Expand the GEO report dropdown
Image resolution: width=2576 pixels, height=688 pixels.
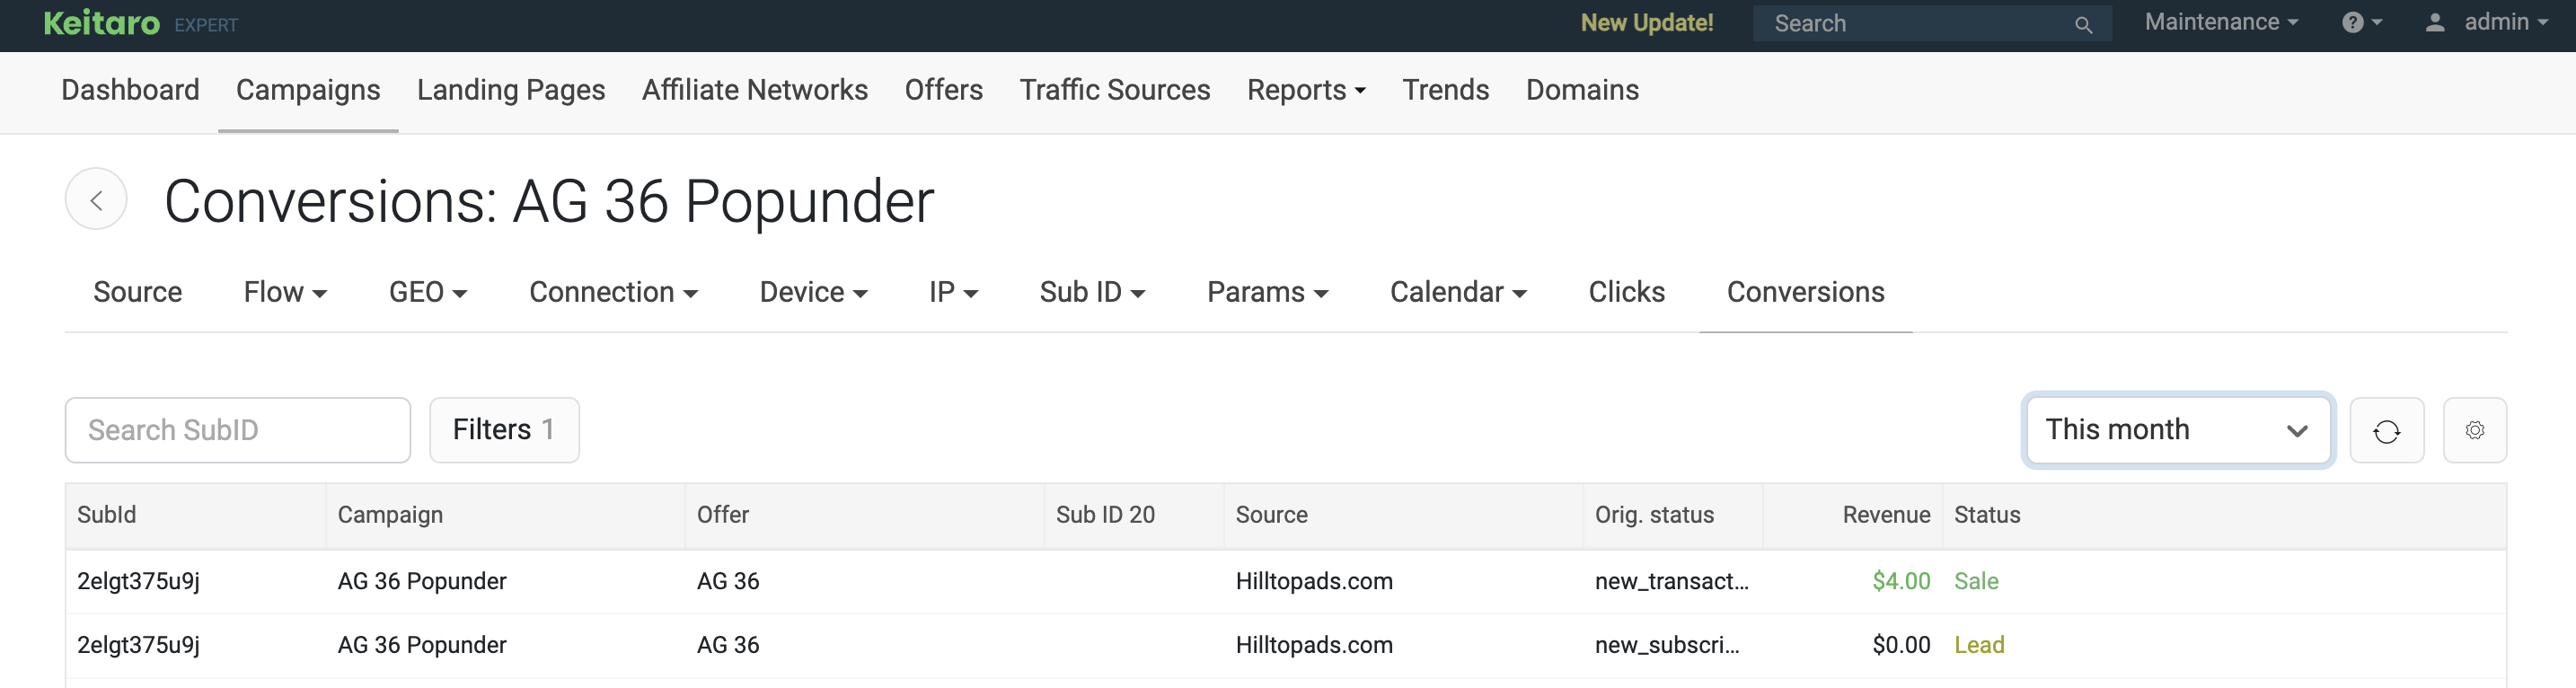pyautogui.click(x=428, y=292)
